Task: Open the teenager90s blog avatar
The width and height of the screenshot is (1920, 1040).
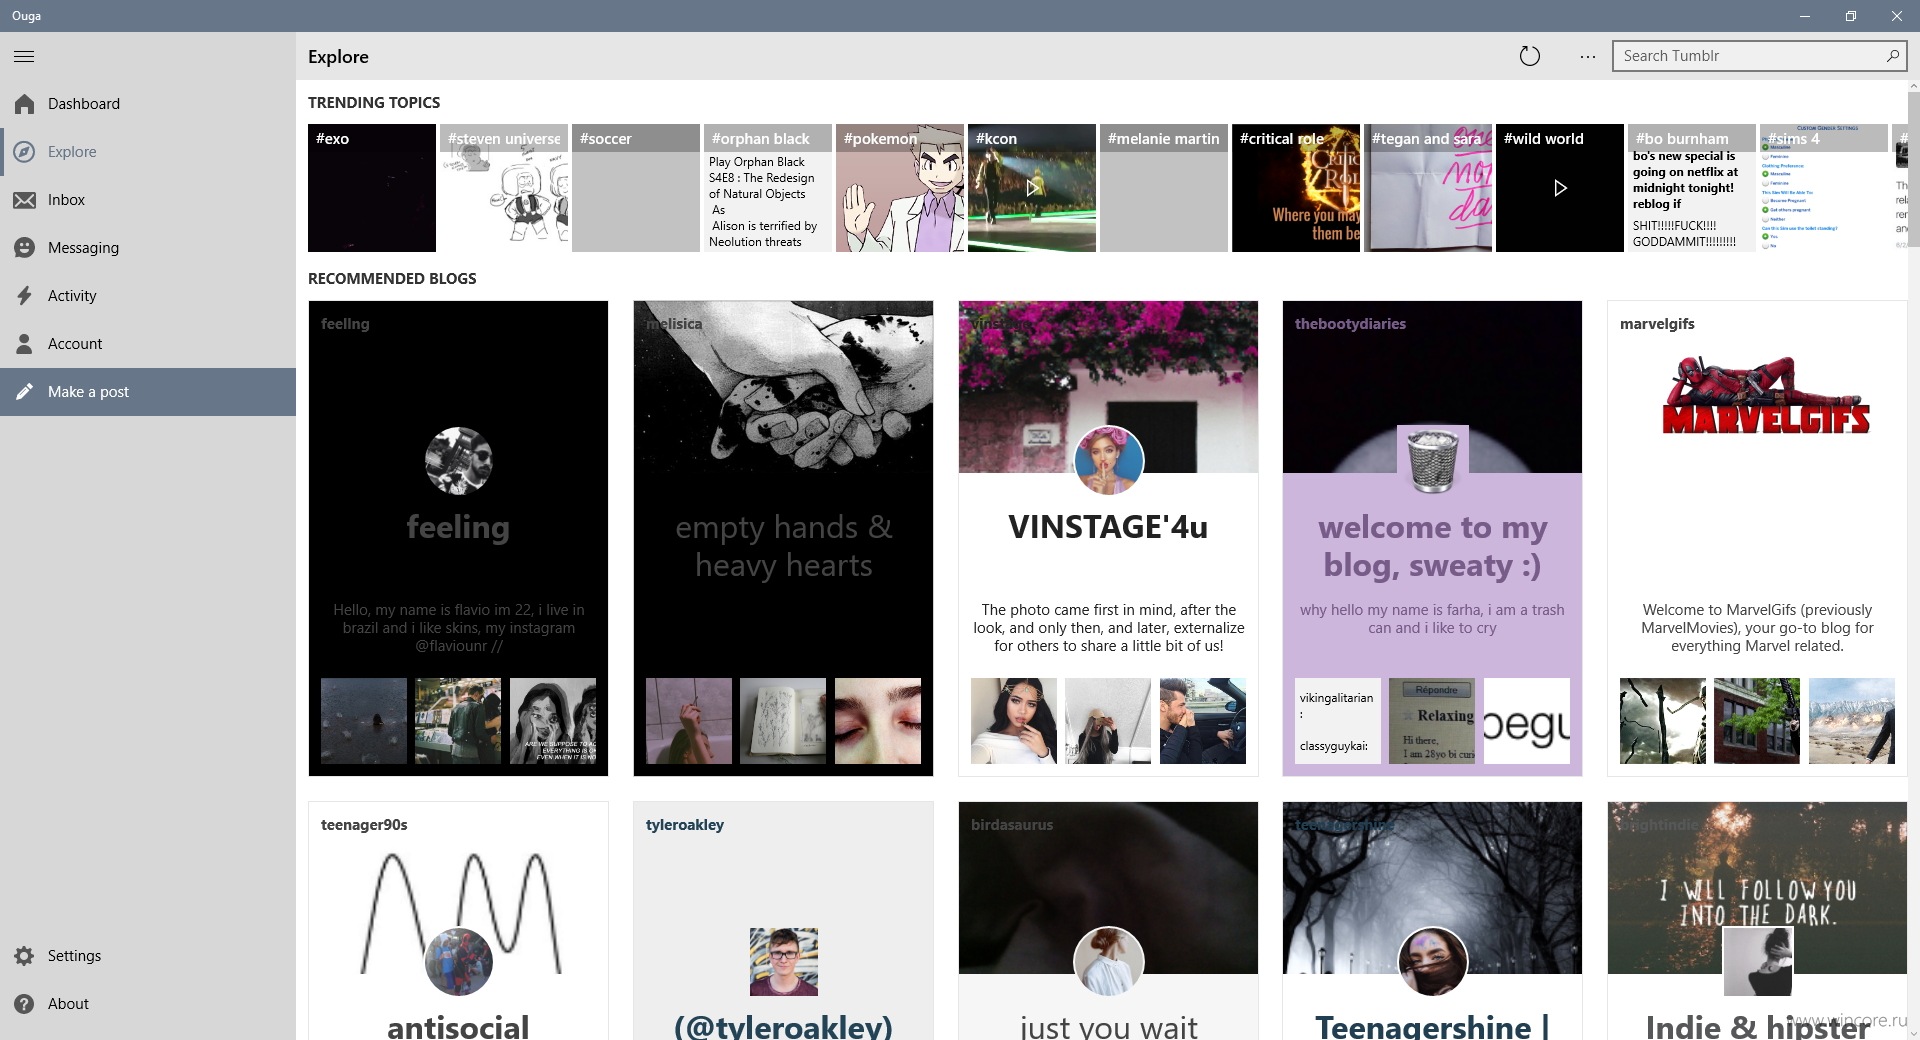Action: pos(458,962)
